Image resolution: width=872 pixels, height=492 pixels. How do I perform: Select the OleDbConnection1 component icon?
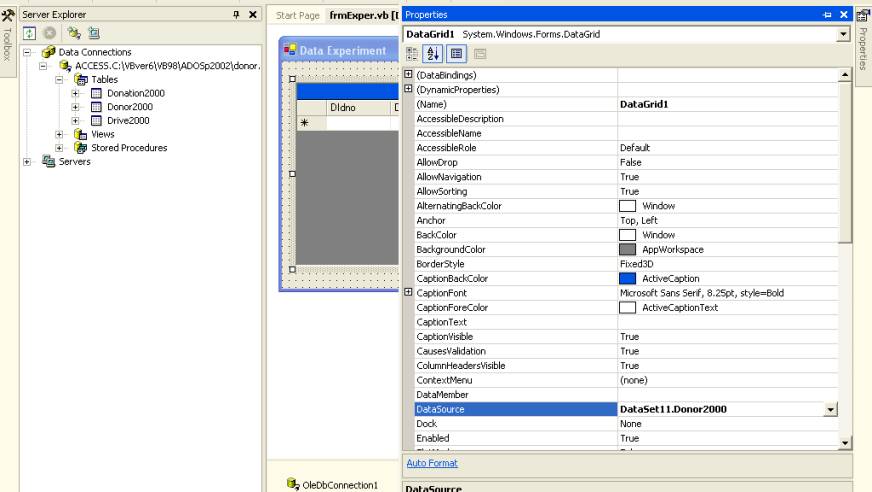[293, 484]
